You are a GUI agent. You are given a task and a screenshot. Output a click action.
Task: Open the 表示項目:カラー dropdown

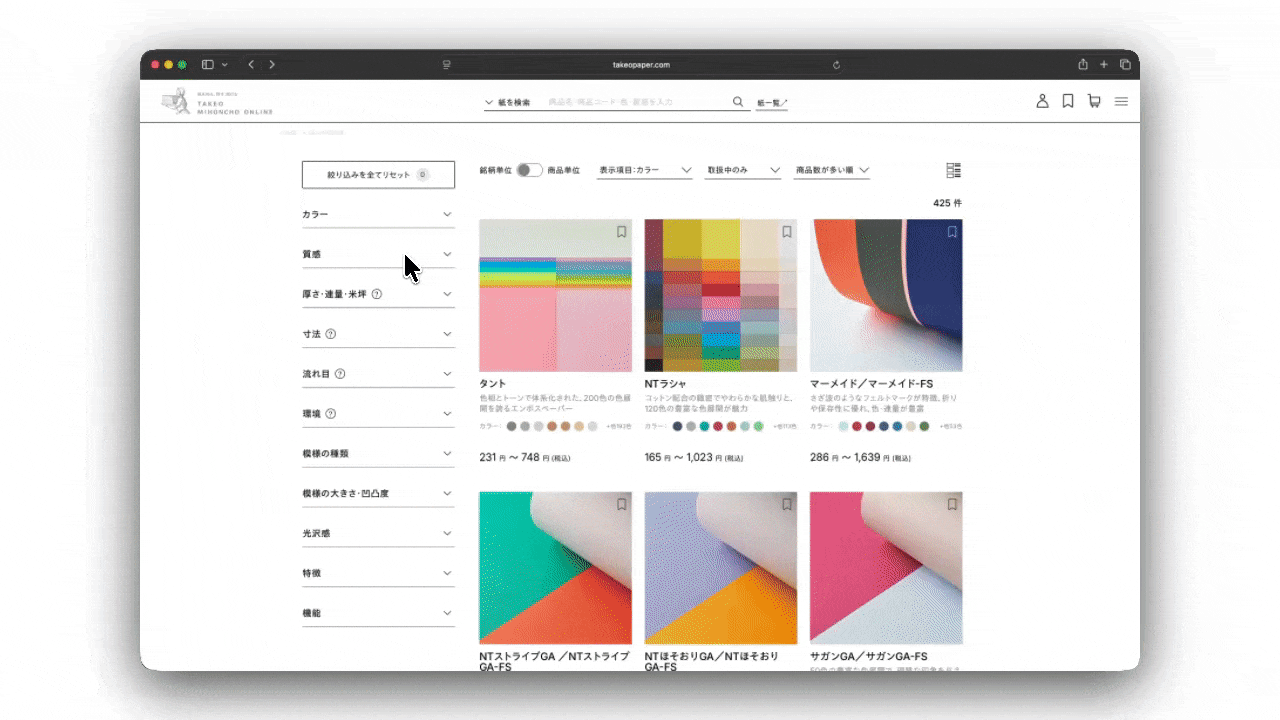click(645, 171)
